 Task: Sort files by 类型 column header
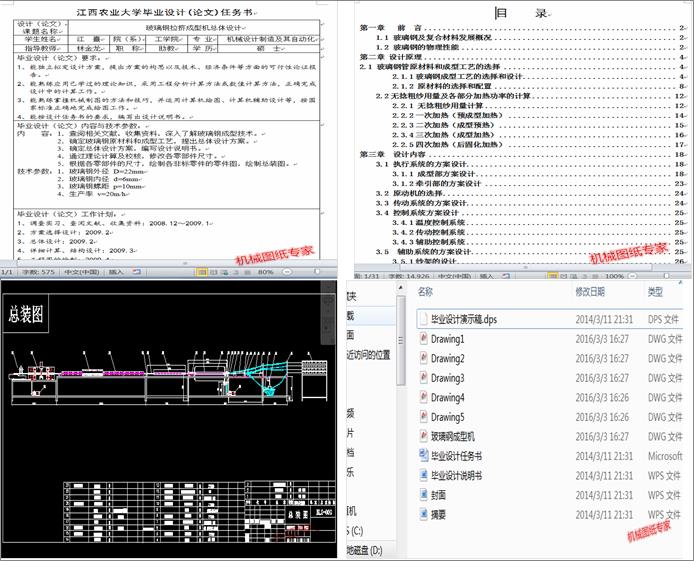pos(655,292)
